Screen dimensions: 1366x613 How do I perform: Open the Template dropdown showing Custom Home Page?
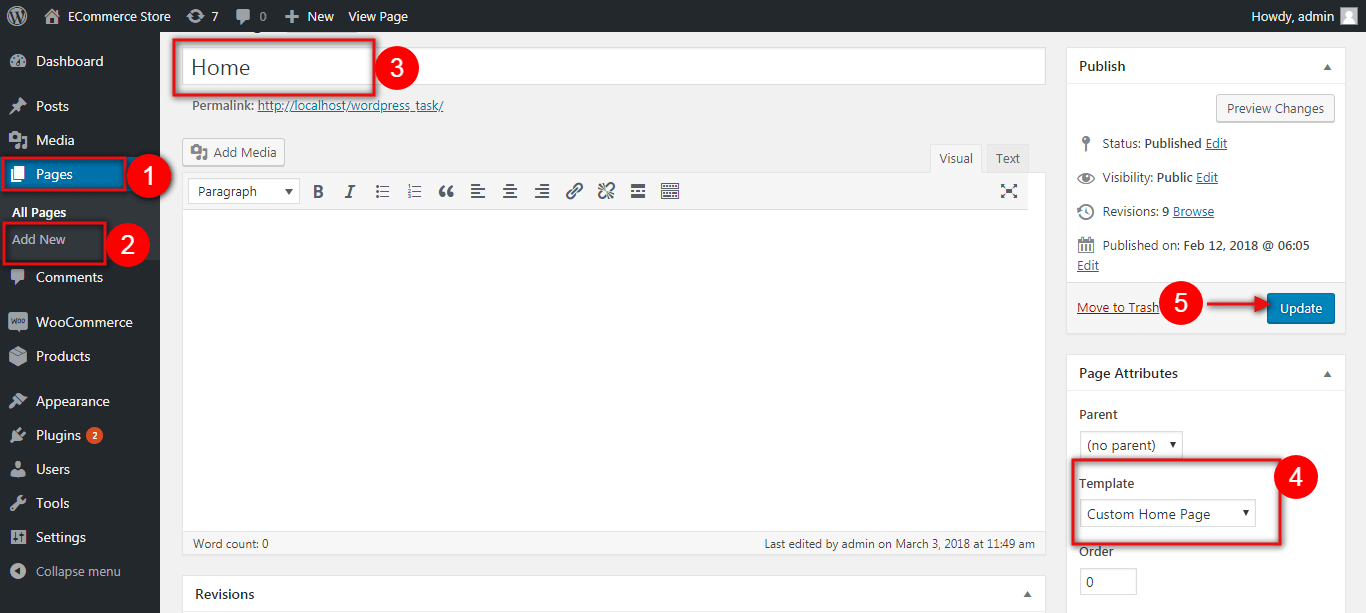(x=1168, y=514)
